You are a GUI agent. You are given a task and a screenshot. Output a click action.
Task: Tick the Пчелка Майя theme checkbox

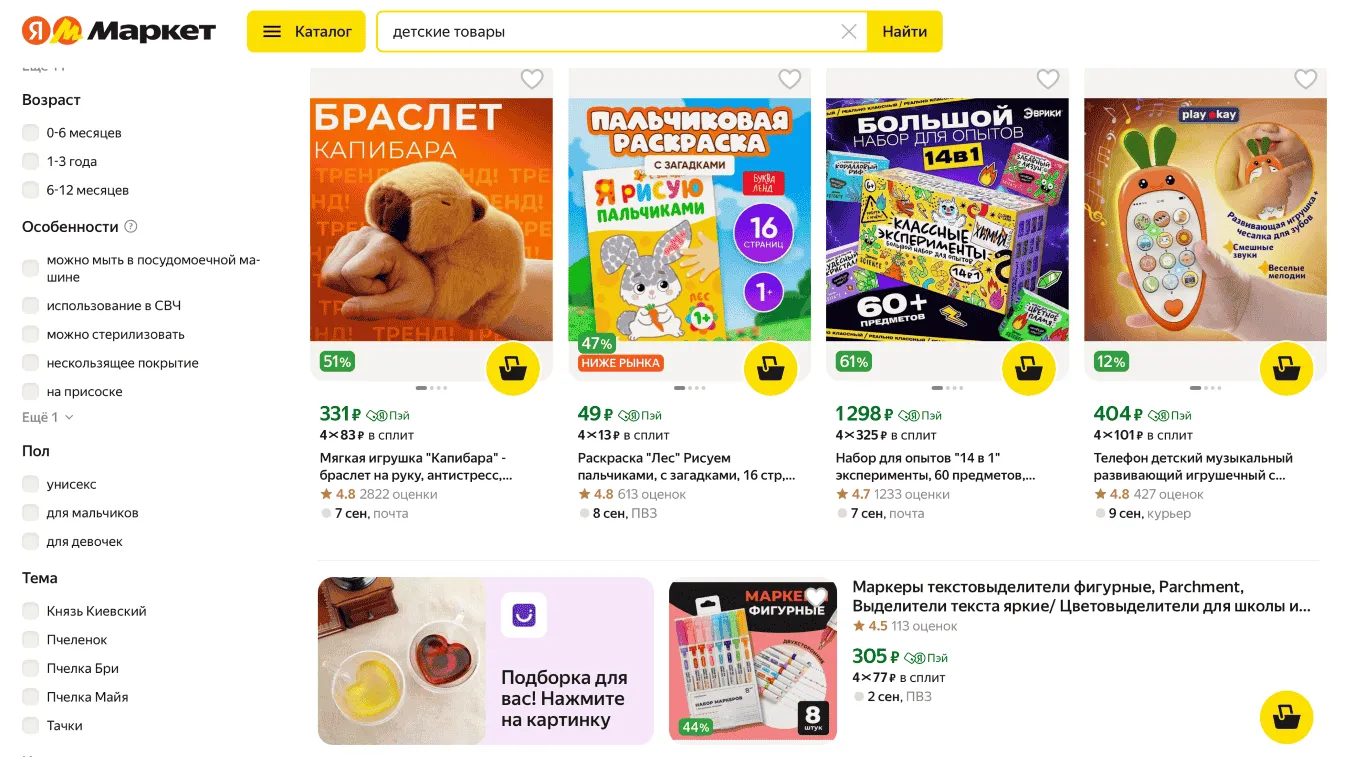[31, 697]
